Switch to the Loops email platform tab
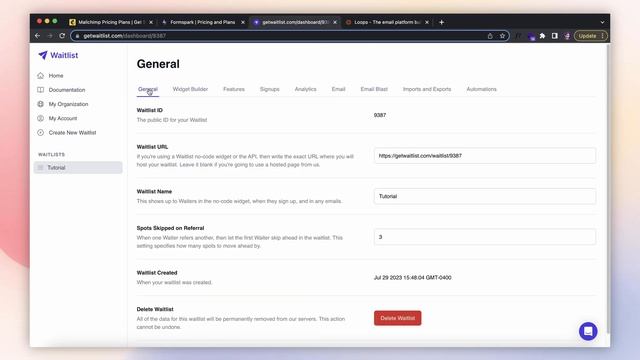 tap(387, 22)
